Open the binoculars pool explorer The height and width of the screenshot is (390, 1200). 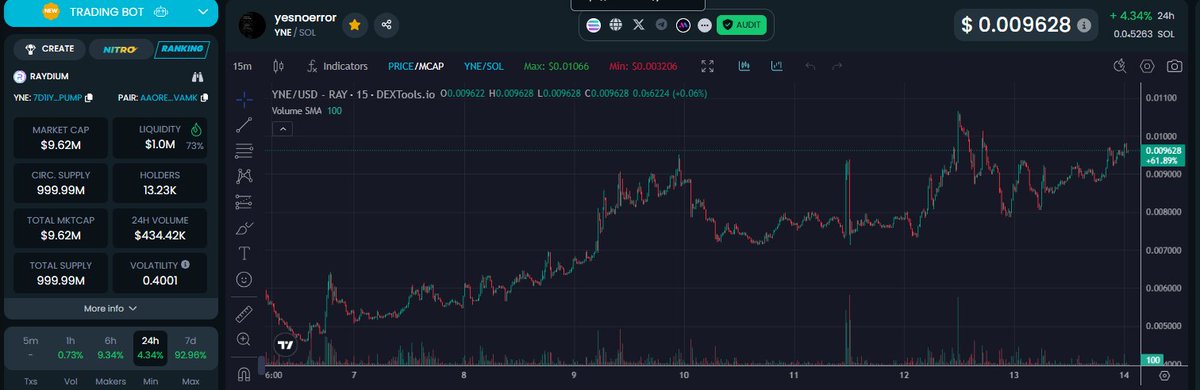[198, 76]
